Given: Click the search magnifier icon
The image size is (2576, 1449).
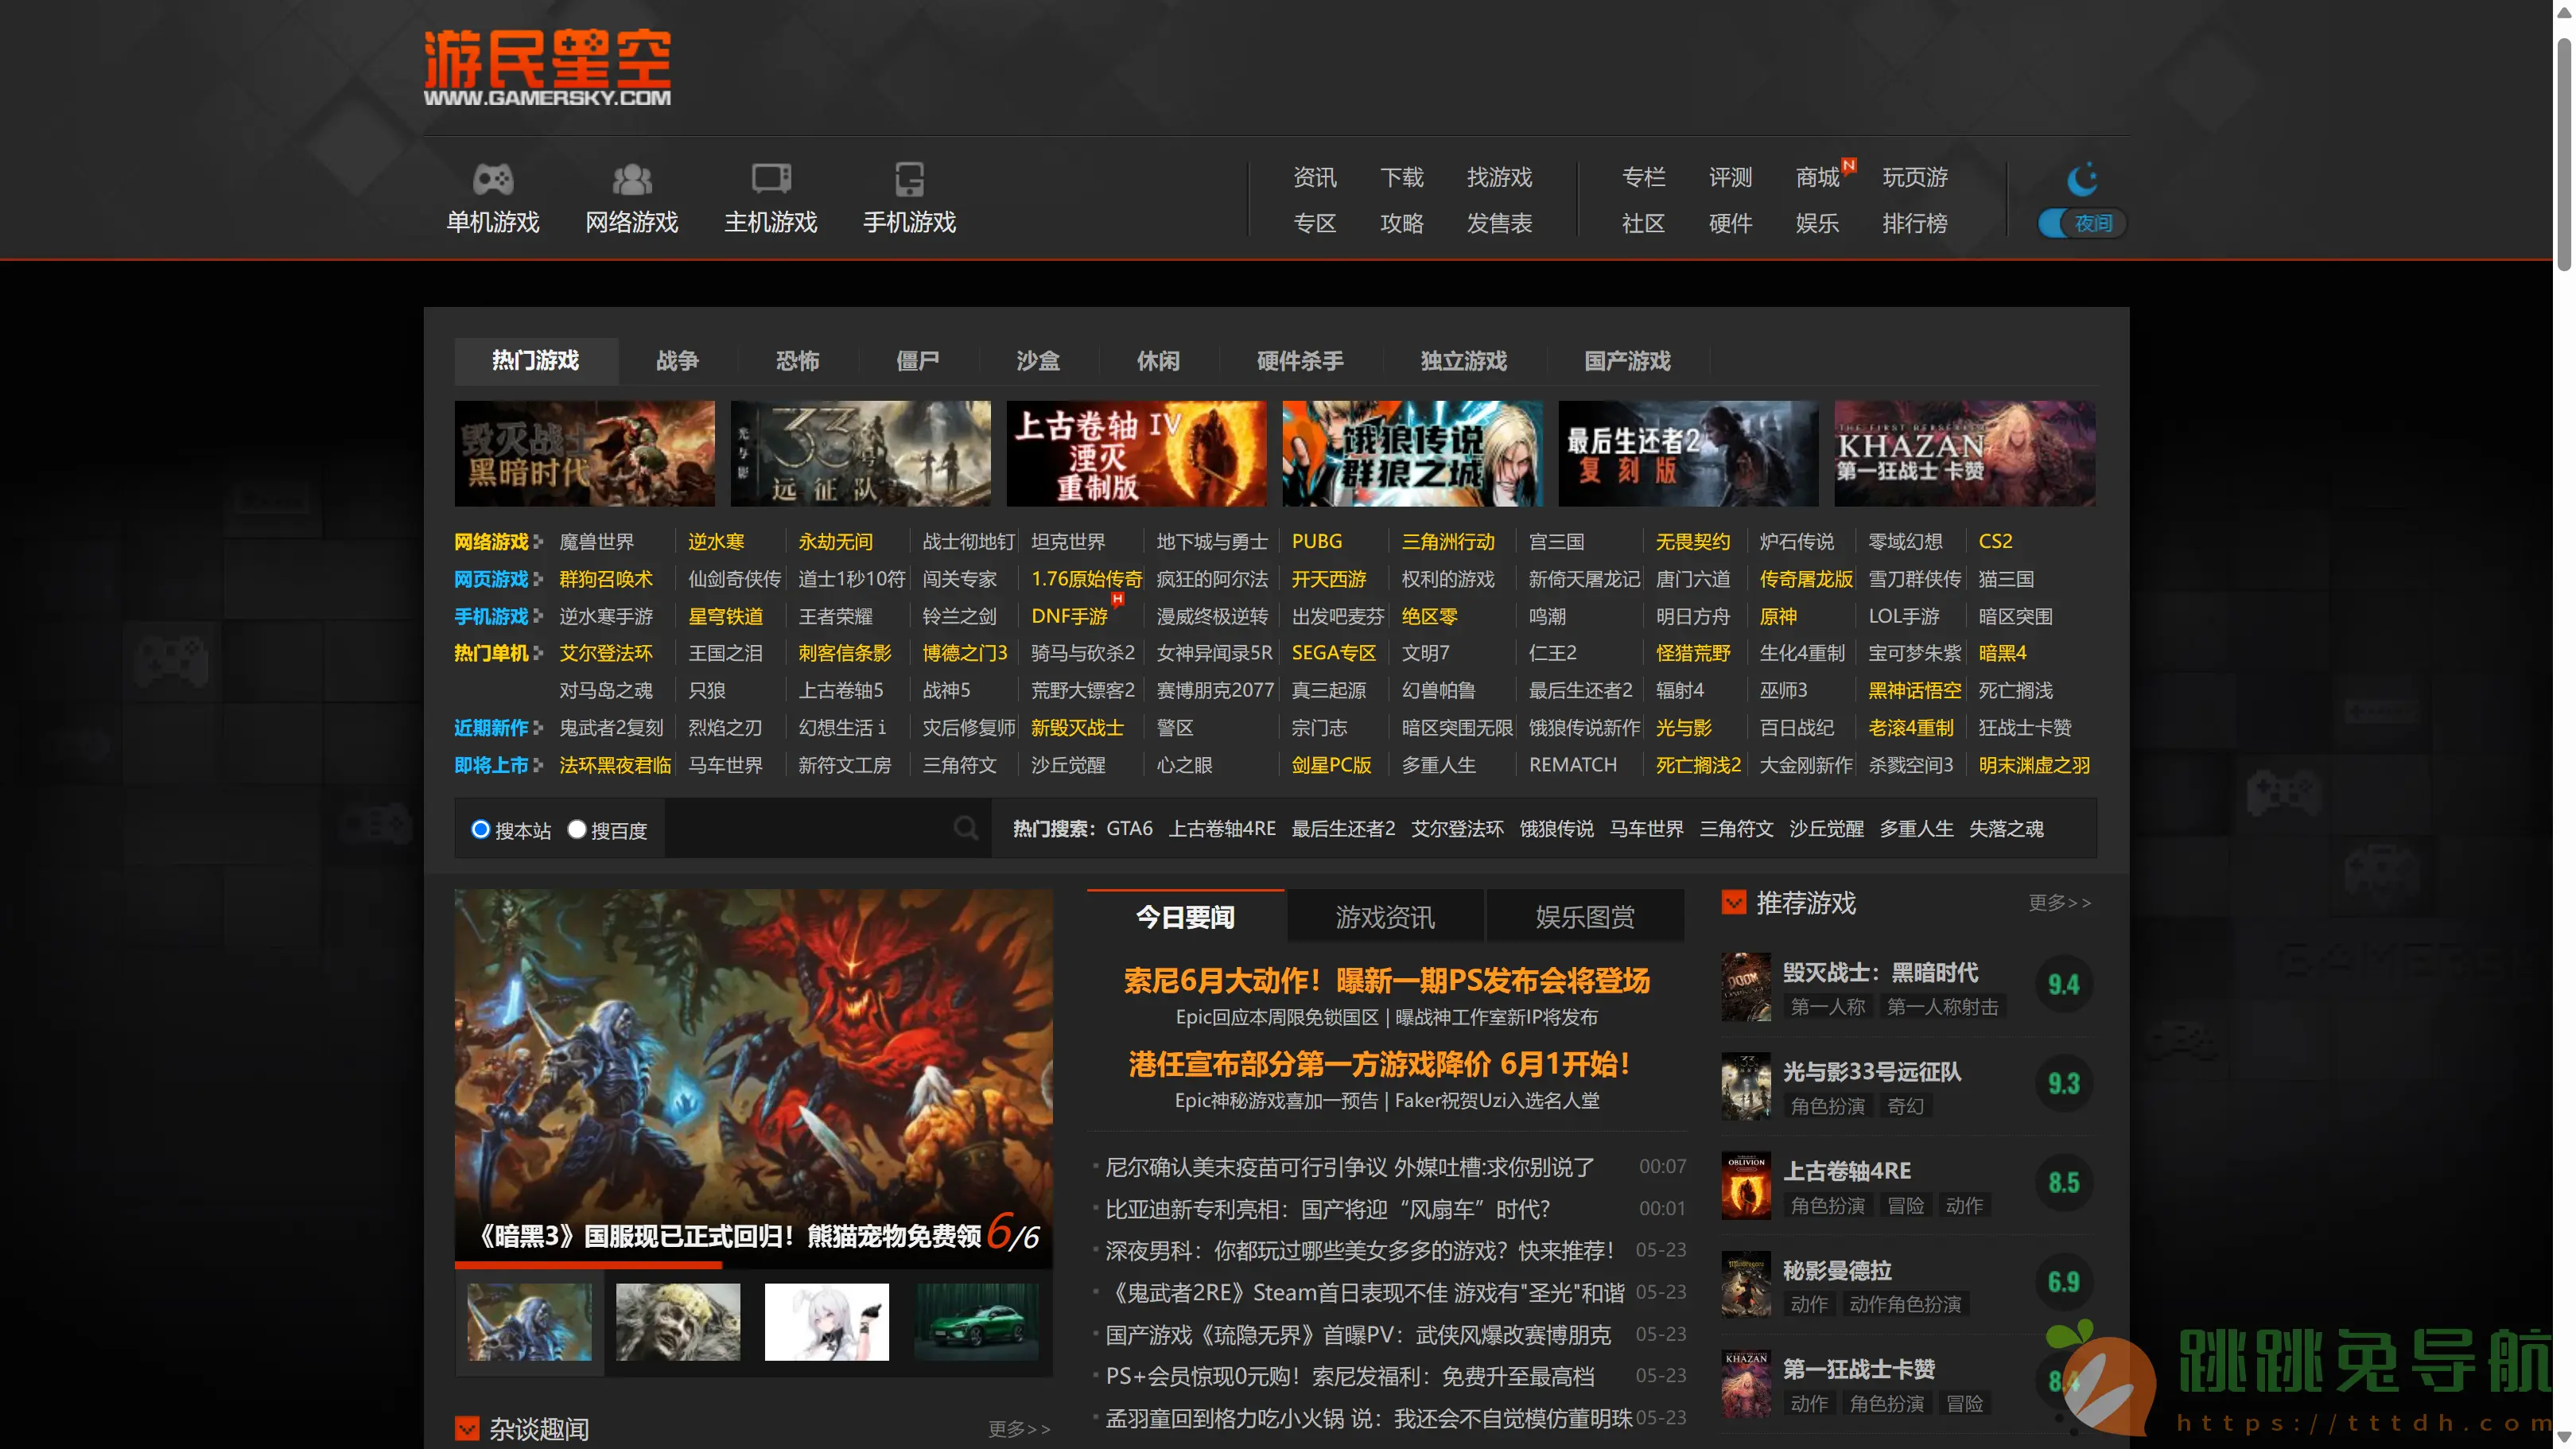Looking at the screenshot, I should [x=965, y=828].
